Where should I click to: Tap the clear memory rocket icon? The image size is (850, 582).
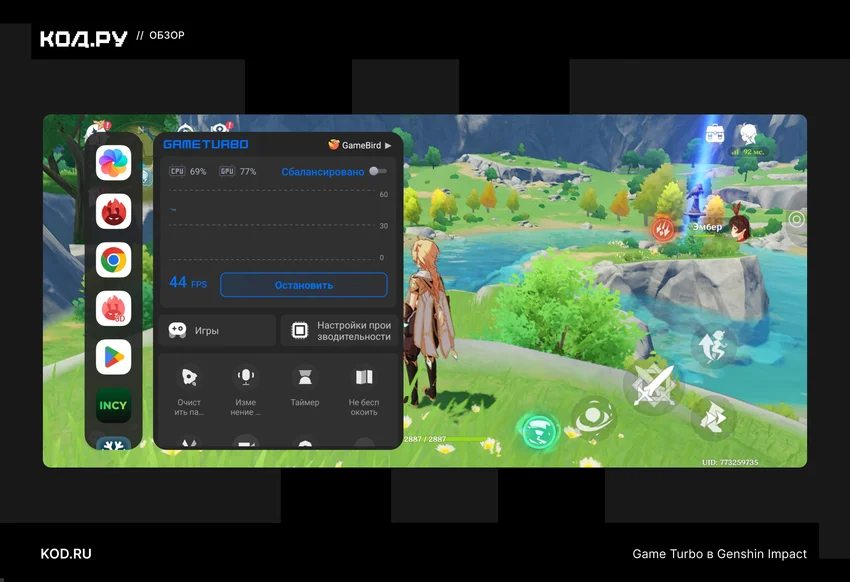click(x=189, y=377)
